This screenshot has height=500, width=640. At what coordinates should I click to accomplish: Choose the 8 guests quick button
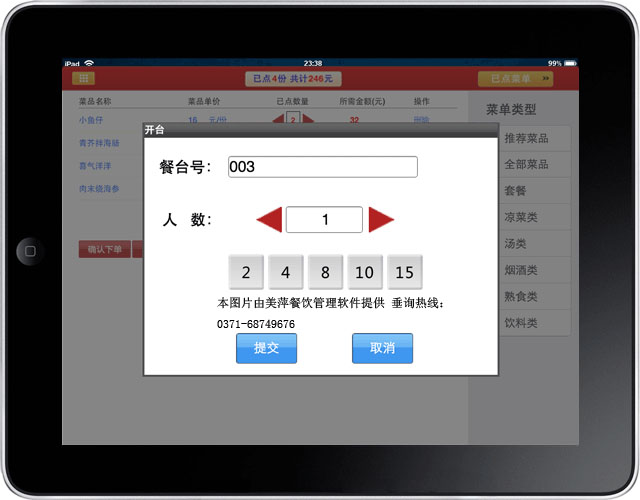(325, 272)
